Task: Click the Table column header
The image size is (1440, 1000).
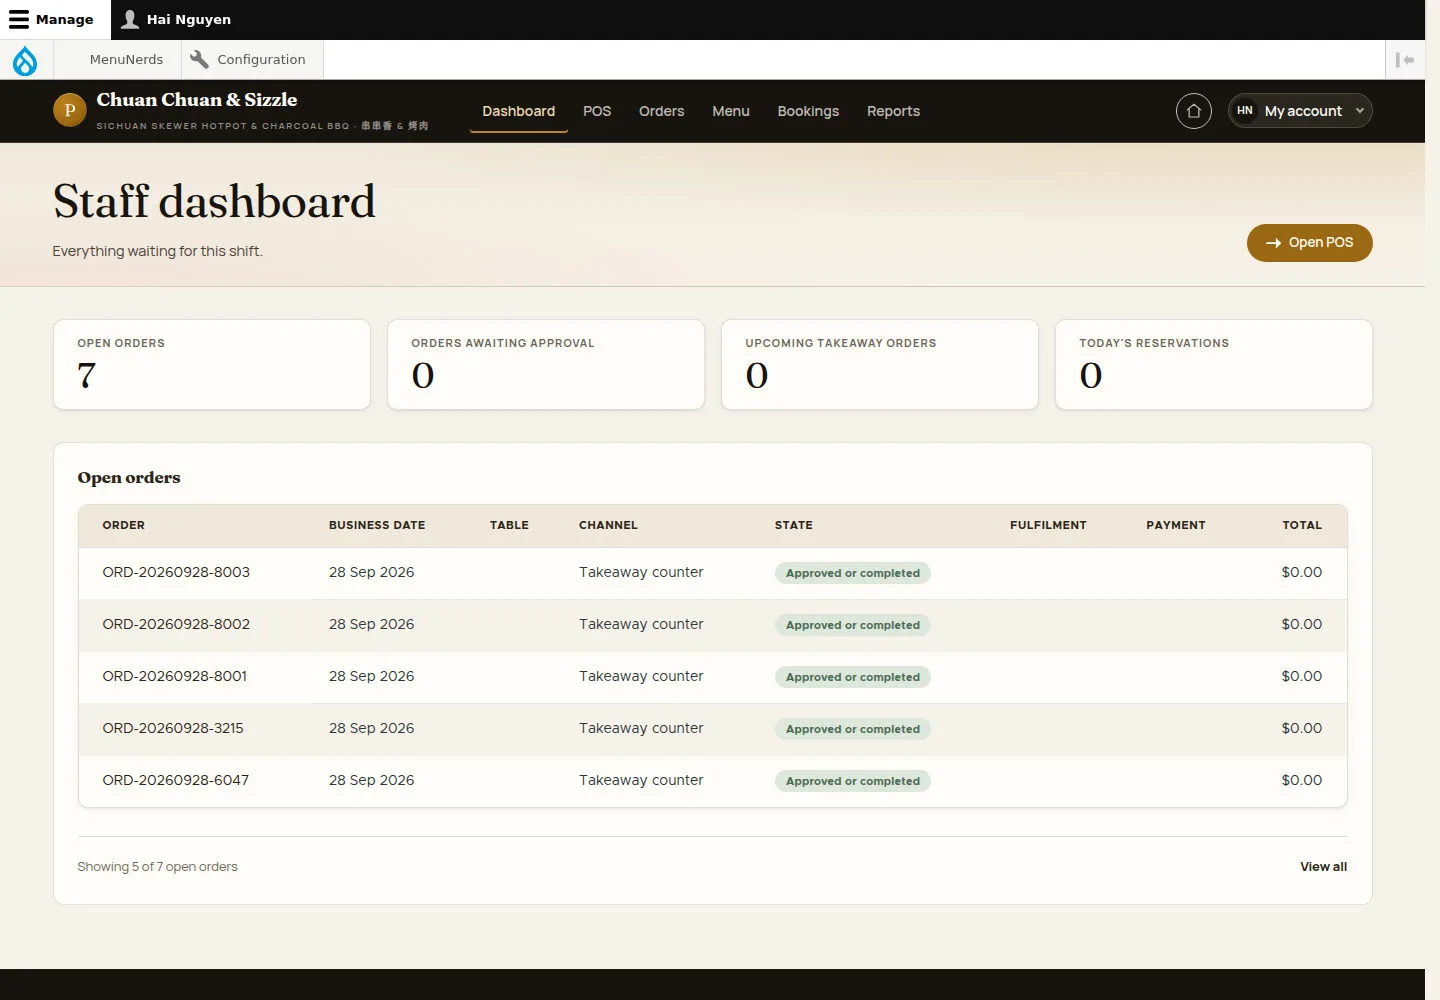Action: 509,525
